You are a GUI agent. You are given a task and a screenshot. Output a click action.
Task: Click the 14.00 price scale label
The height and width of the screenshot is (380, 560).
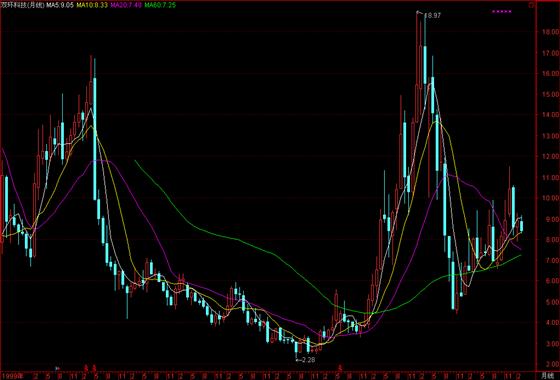(x=549, y=115)
